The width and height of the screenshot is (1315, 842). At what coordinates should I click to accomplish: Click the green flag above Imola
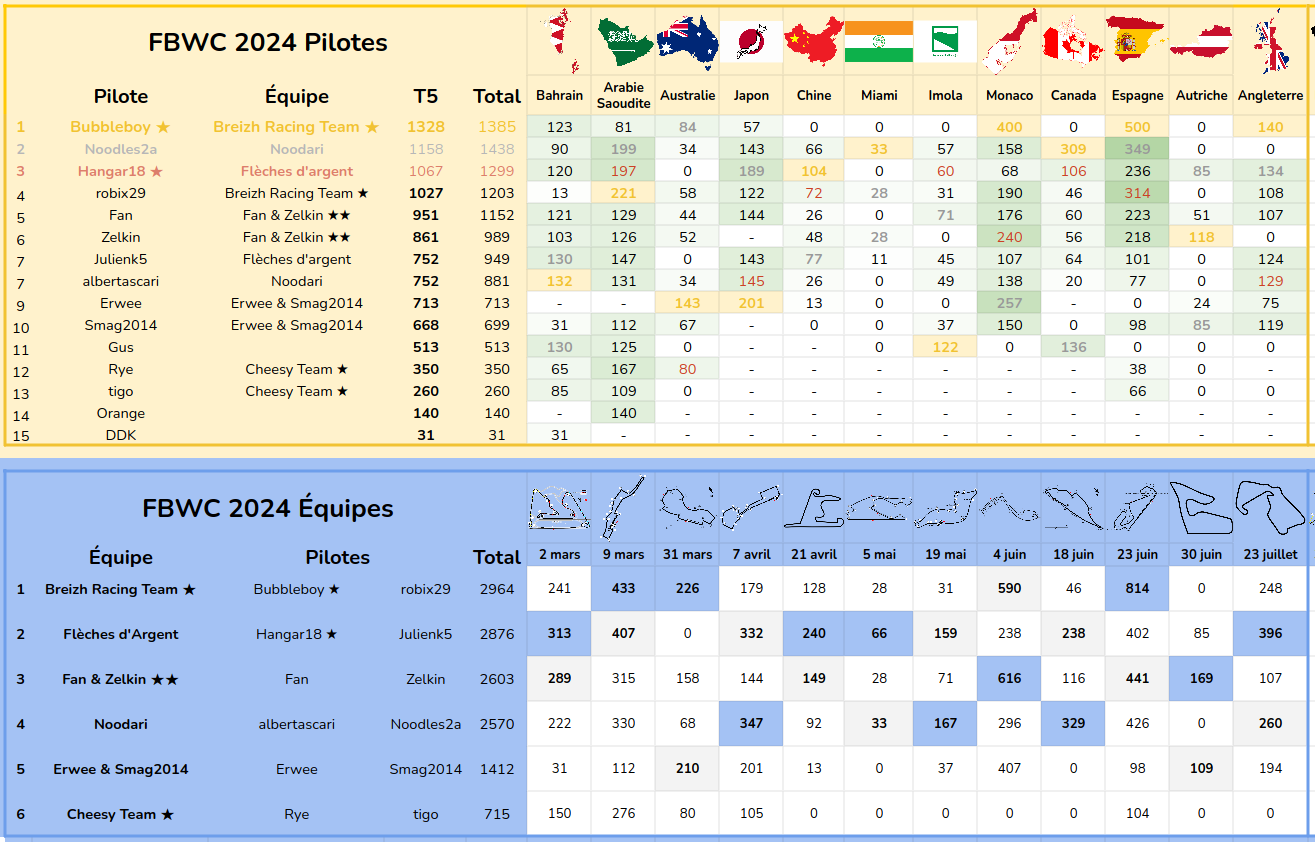(945, 42)
